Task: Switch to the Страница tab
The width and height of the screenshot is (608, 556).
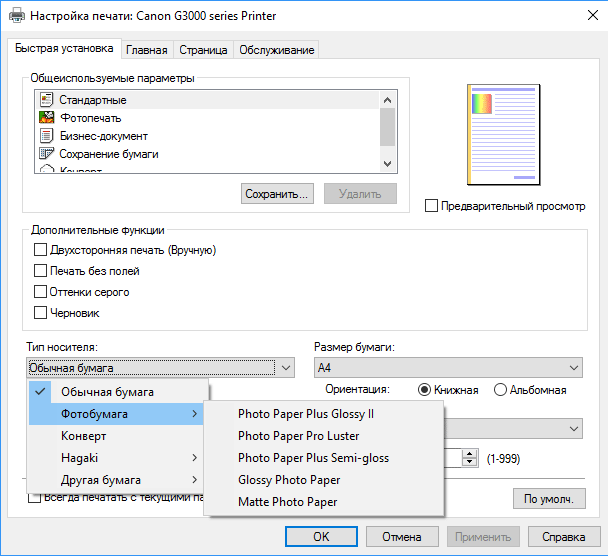Action: [203, 50]
